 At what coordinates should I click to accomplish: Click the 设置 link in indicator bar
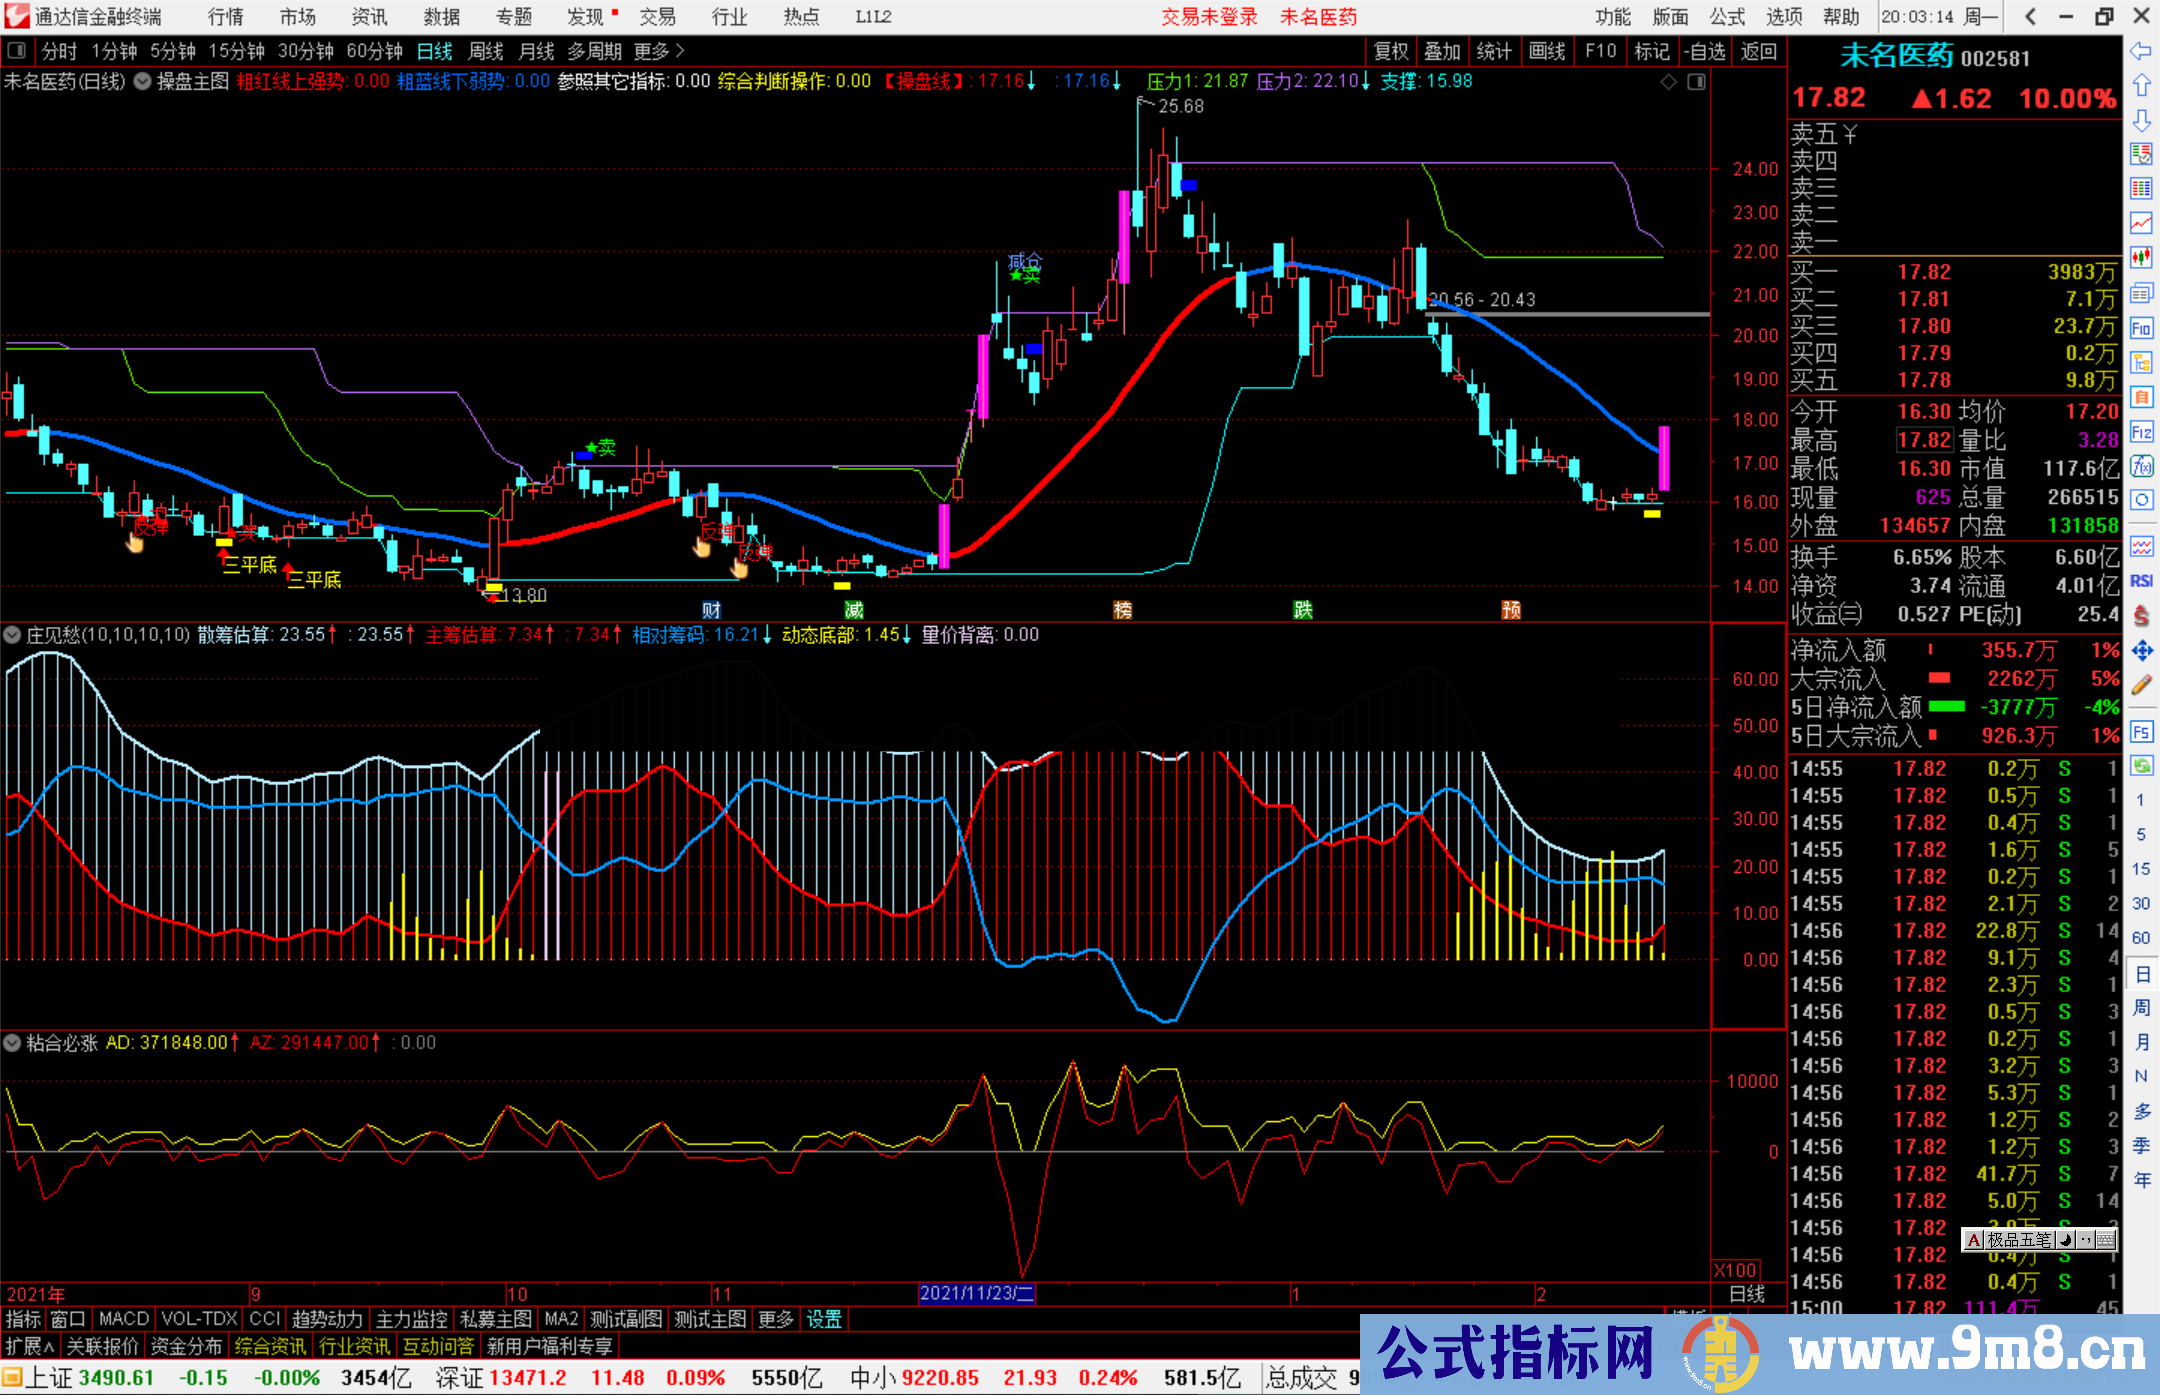click(x=824, y=1319)
